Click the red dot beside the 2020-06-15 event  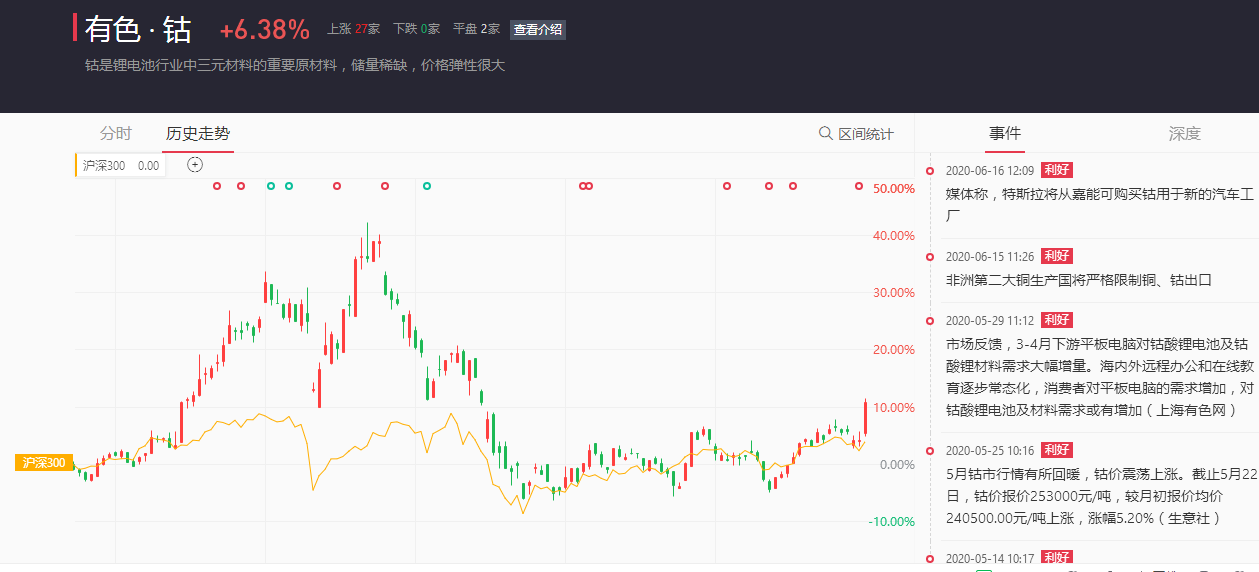(x=930, y=257)
